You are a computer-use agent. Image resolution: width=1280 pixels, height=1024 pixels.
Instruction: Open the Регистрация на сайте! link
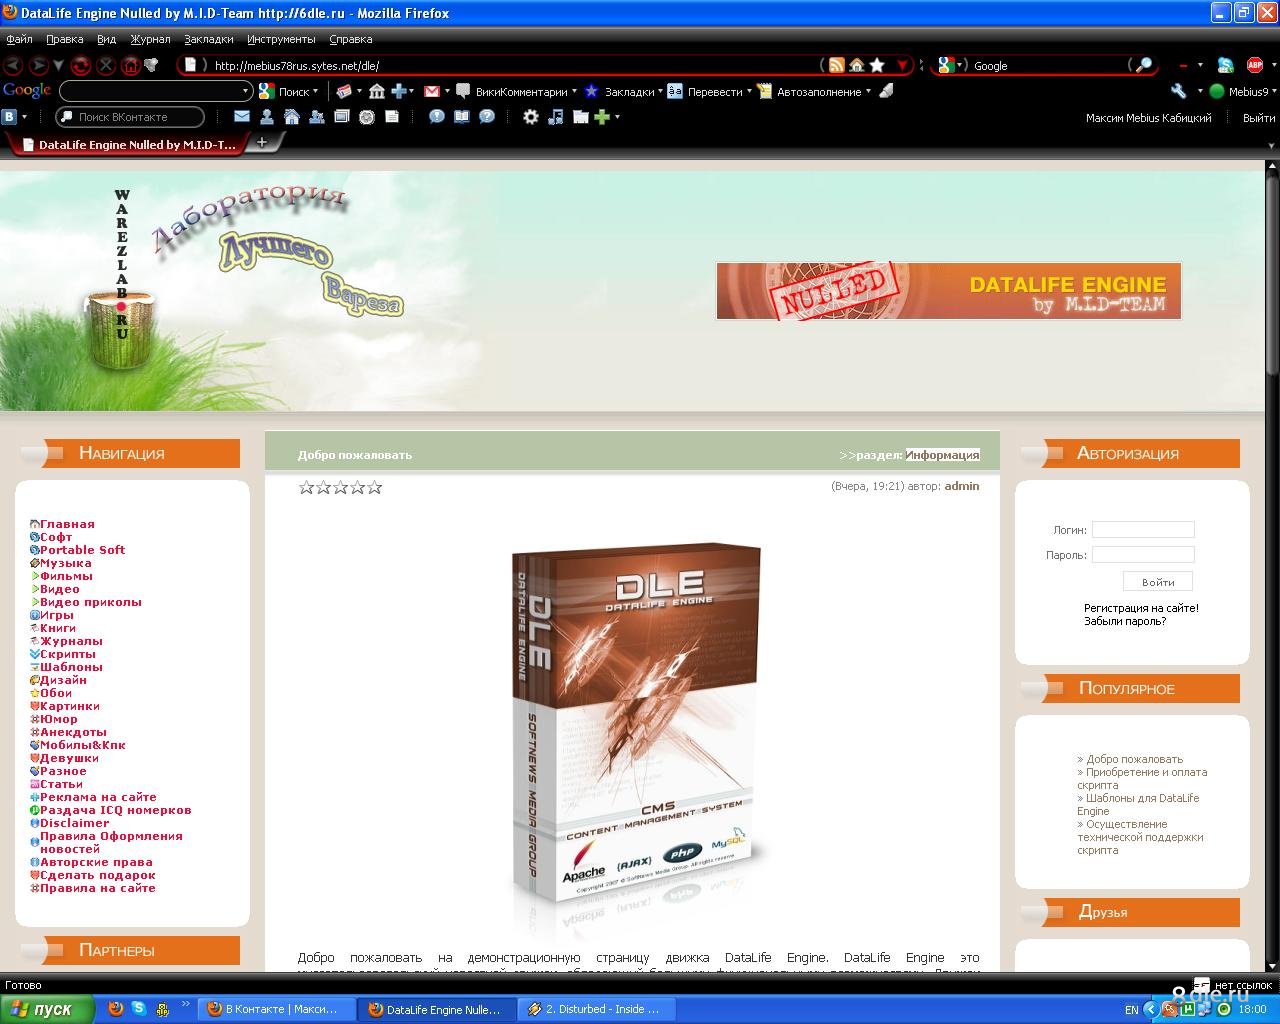1141,608
